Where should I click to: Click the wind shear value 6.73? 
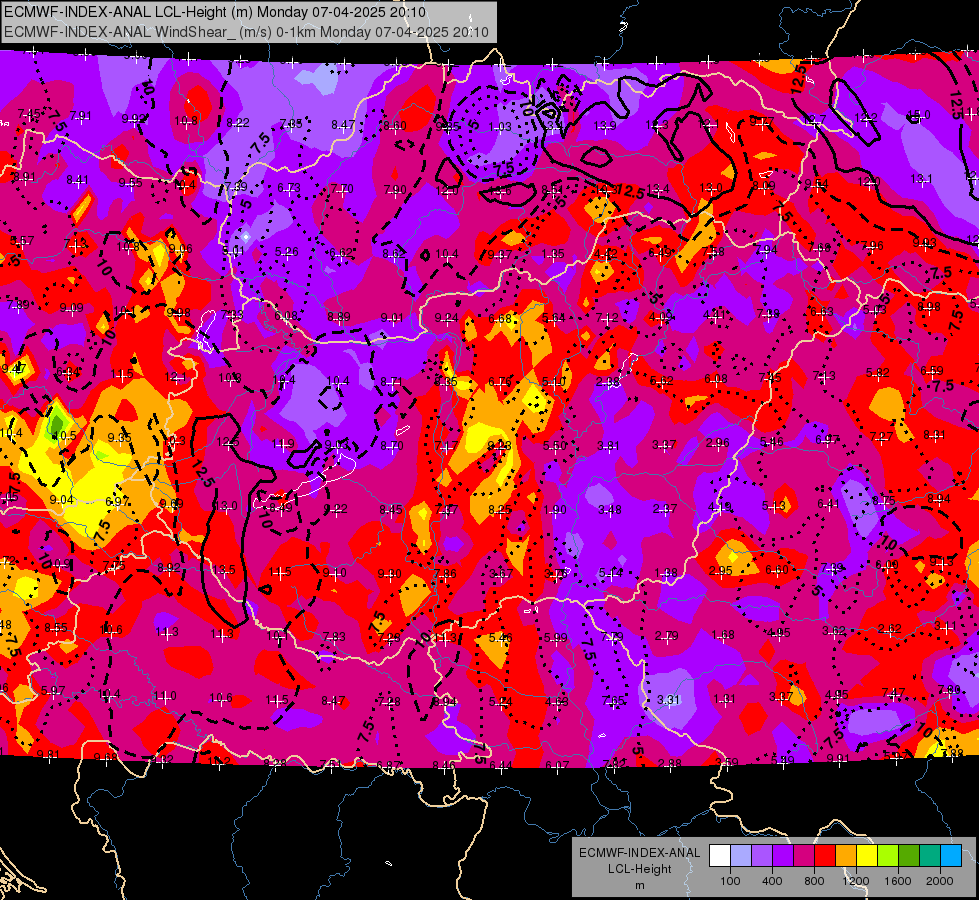coord(289,187)
